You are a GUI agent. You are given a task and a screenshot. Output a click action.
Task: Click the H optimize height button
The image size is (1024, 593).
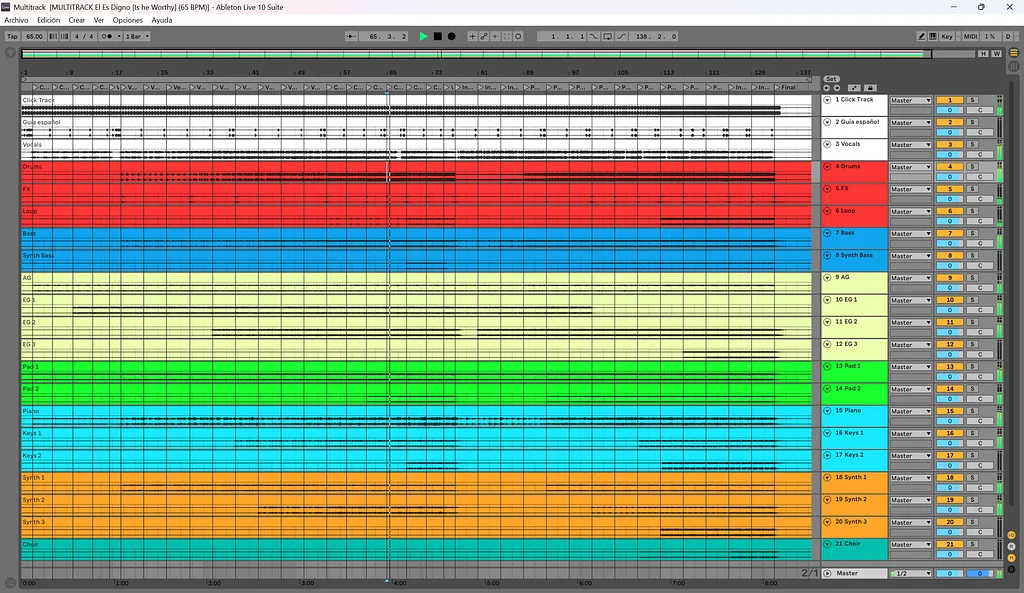pos(983,54)
